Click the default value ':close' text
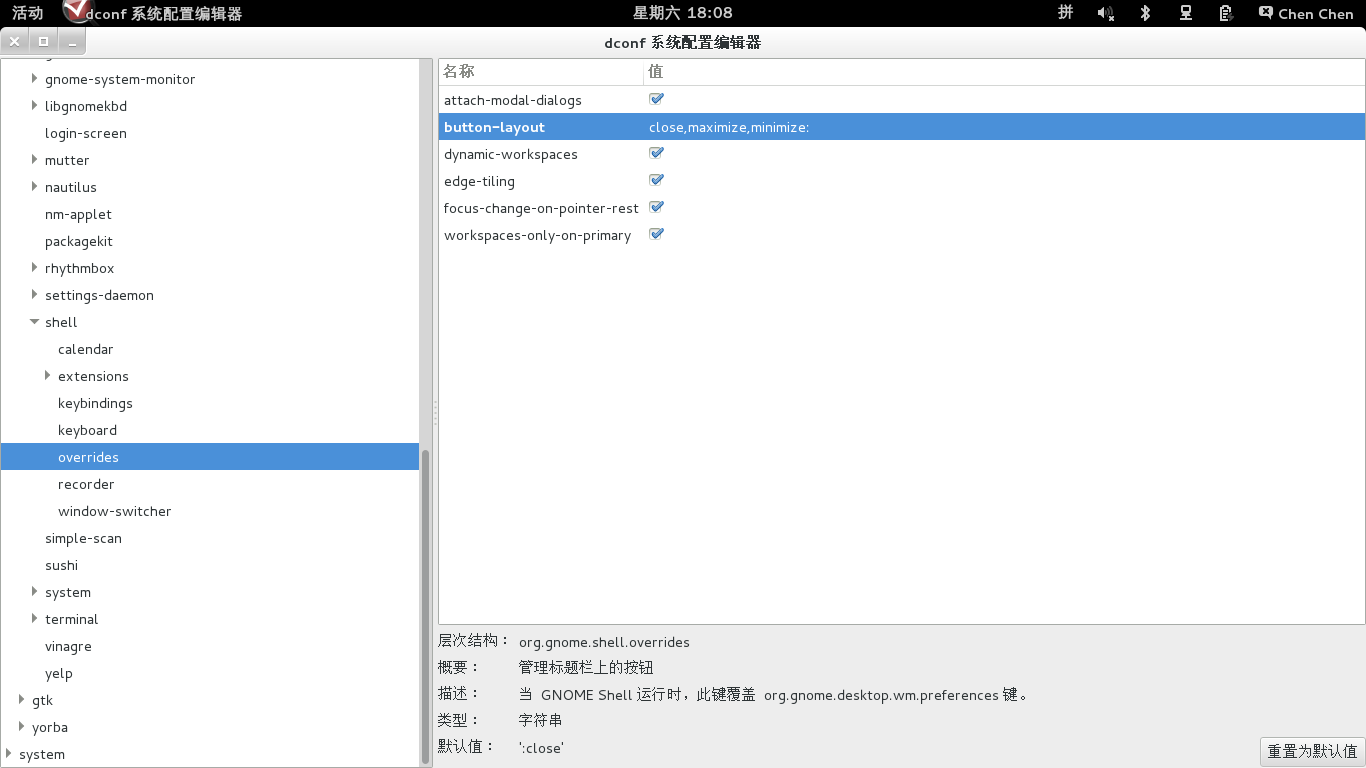Screen dimensions: 1366x768 coord(541,747)
